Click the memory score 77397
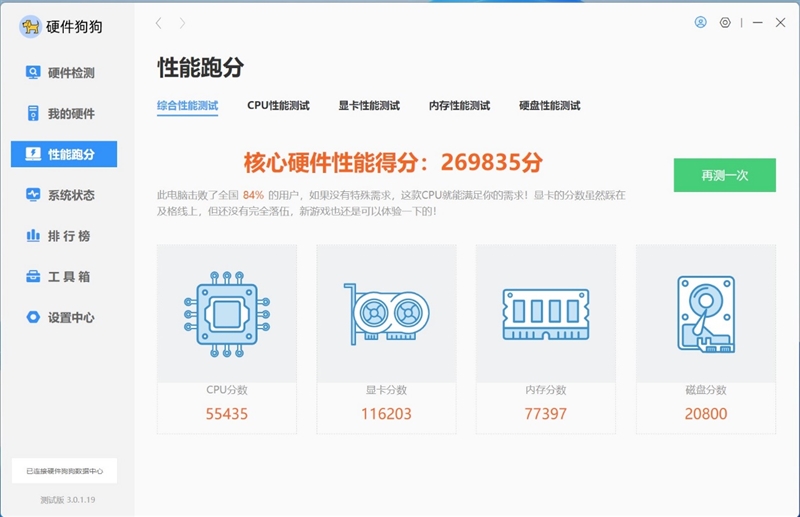Image resolution: width=800 pixels, height=517 pixels. click(545, 413)
